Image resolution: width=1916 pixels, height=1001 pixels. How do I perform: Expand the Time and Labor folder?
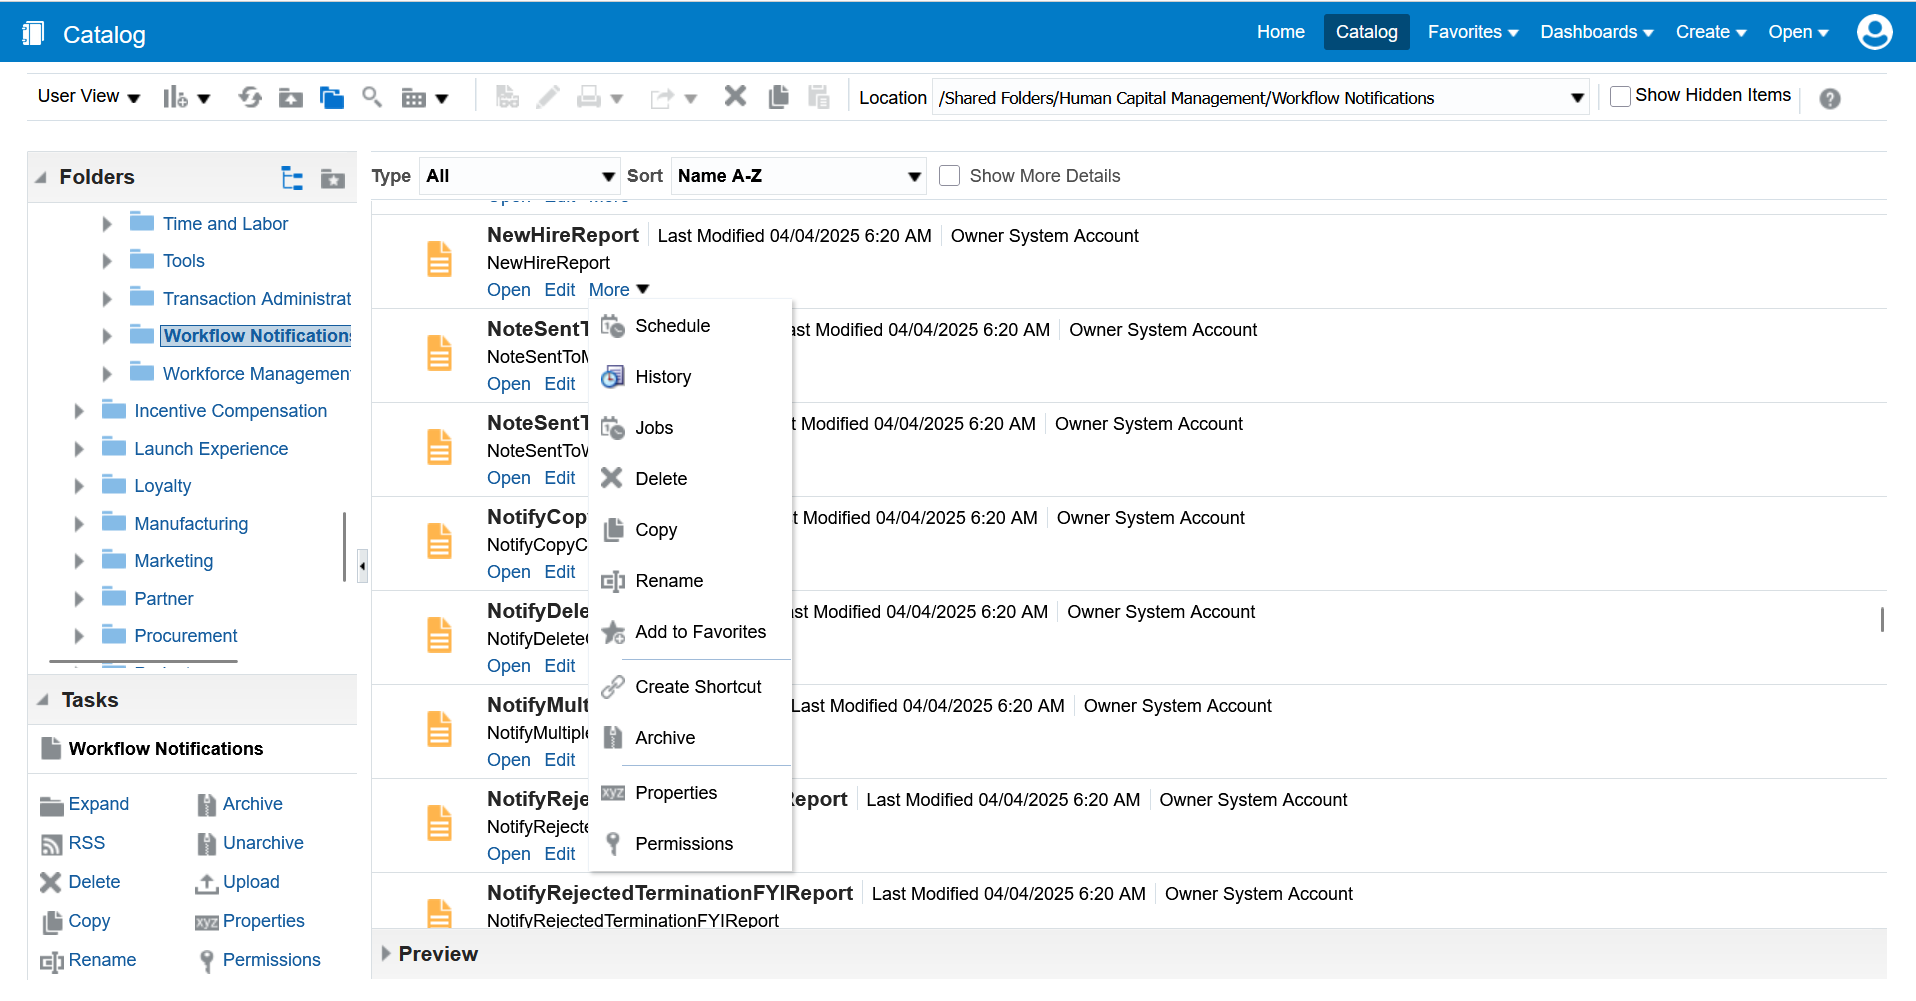click(x=107, y=224)
